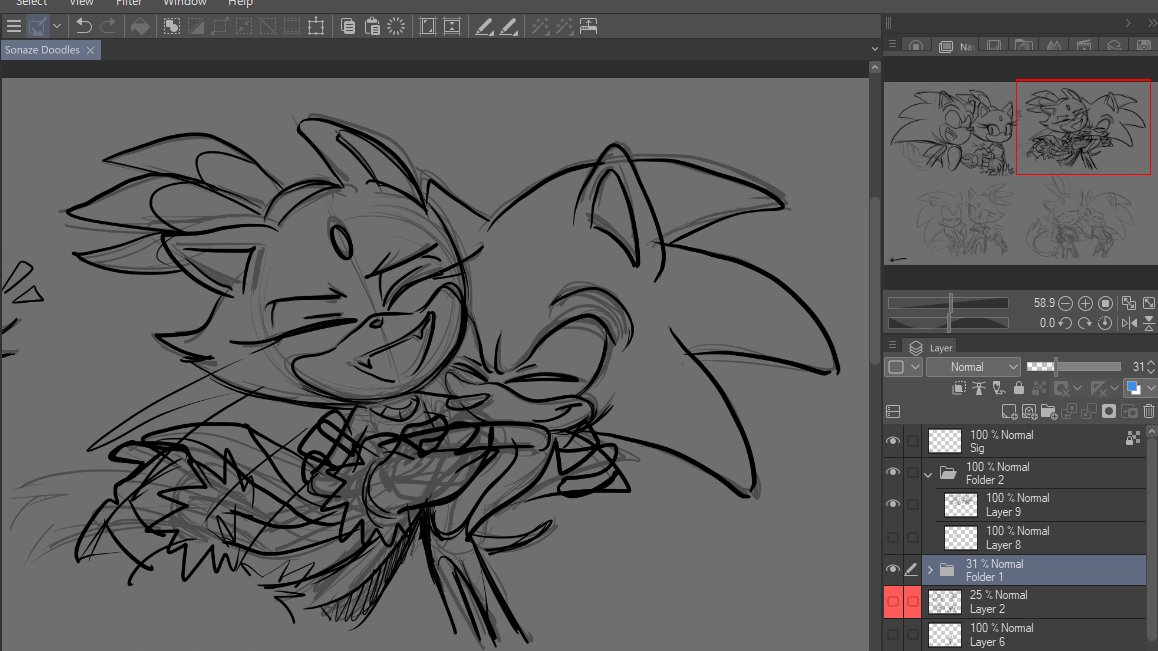Open the layer color blue swatch dropdown
Viewport: 1158px width, 651px height.
1151,388
